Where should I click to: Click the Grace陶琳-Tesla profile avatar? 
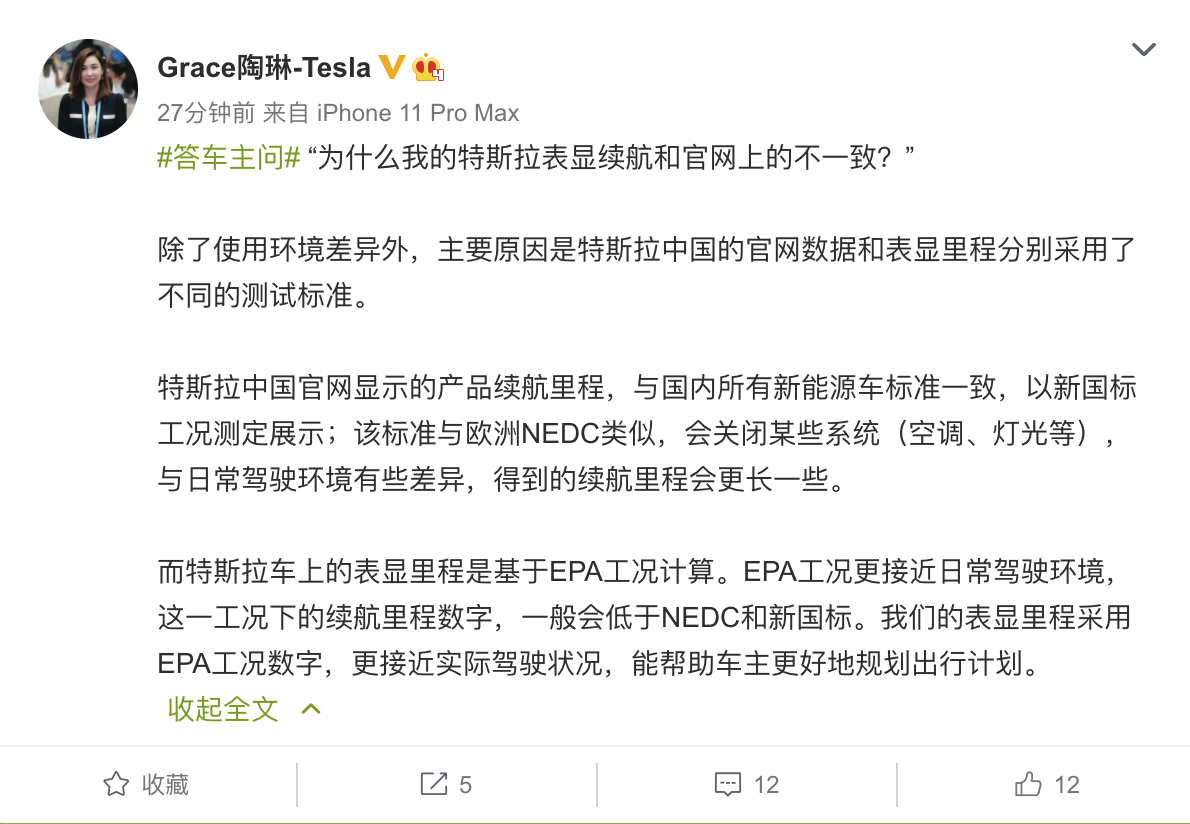(88, 88)
